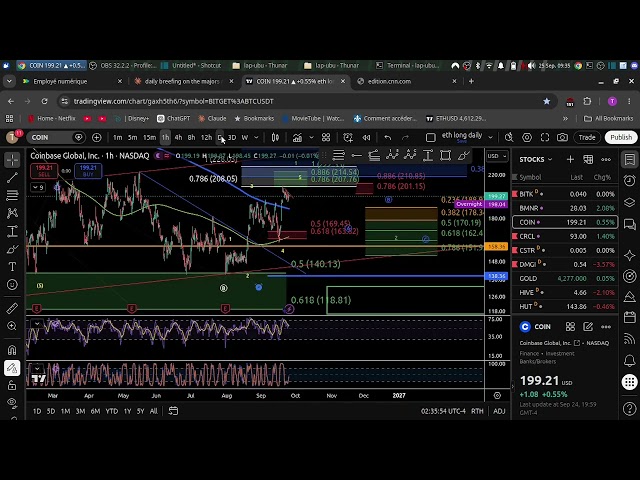Open the USD currency dropdown

coord(497,156)
